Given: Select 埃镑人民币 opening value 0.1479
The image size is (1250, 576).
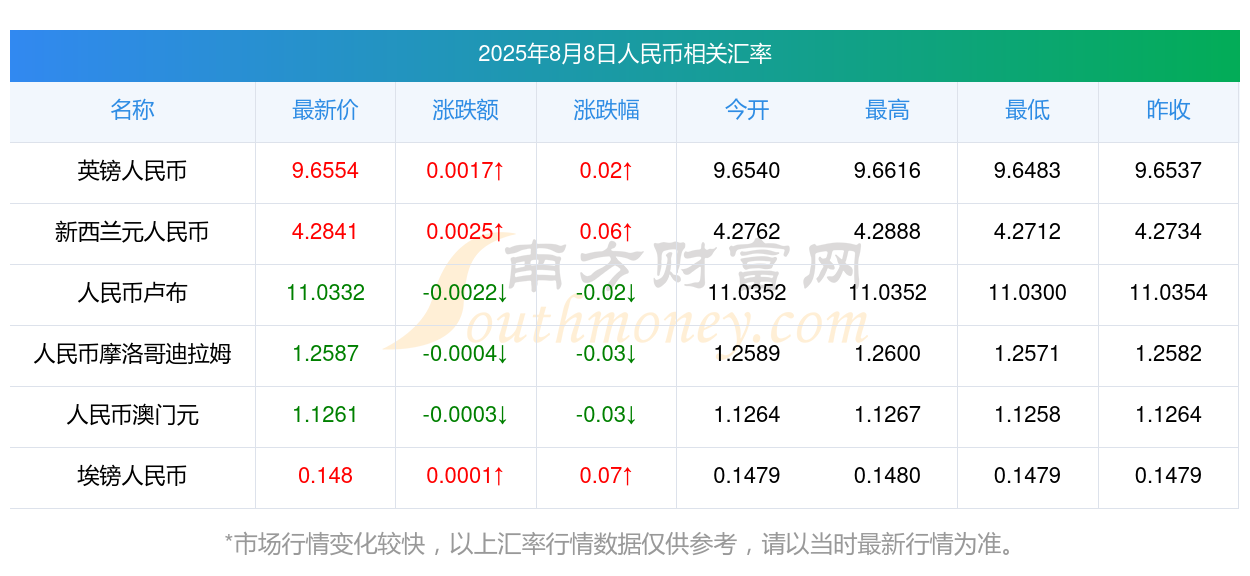Looking at the screenshot, I should click(747, 476).
